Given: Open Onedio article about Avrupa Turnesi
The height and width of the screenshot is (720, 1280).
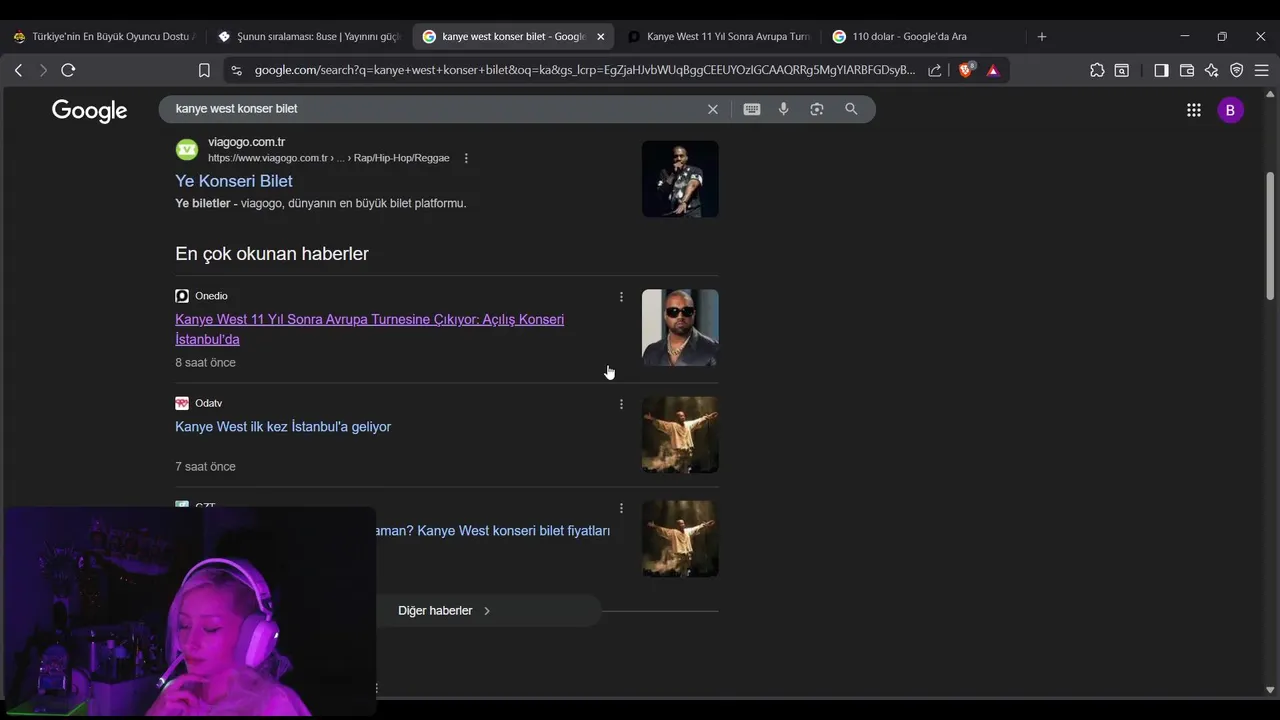Looking at the screenshot, I should [x=369, y=329].
